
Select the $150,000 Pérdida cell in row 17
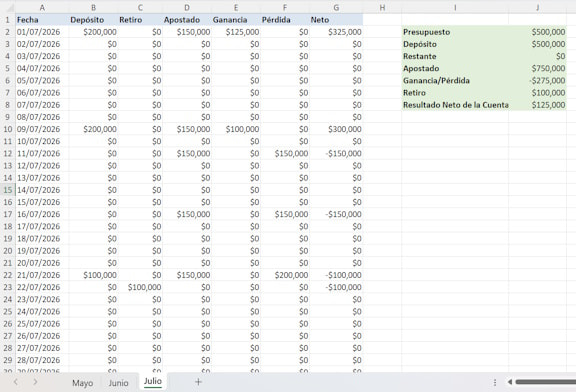click(285, 214)
